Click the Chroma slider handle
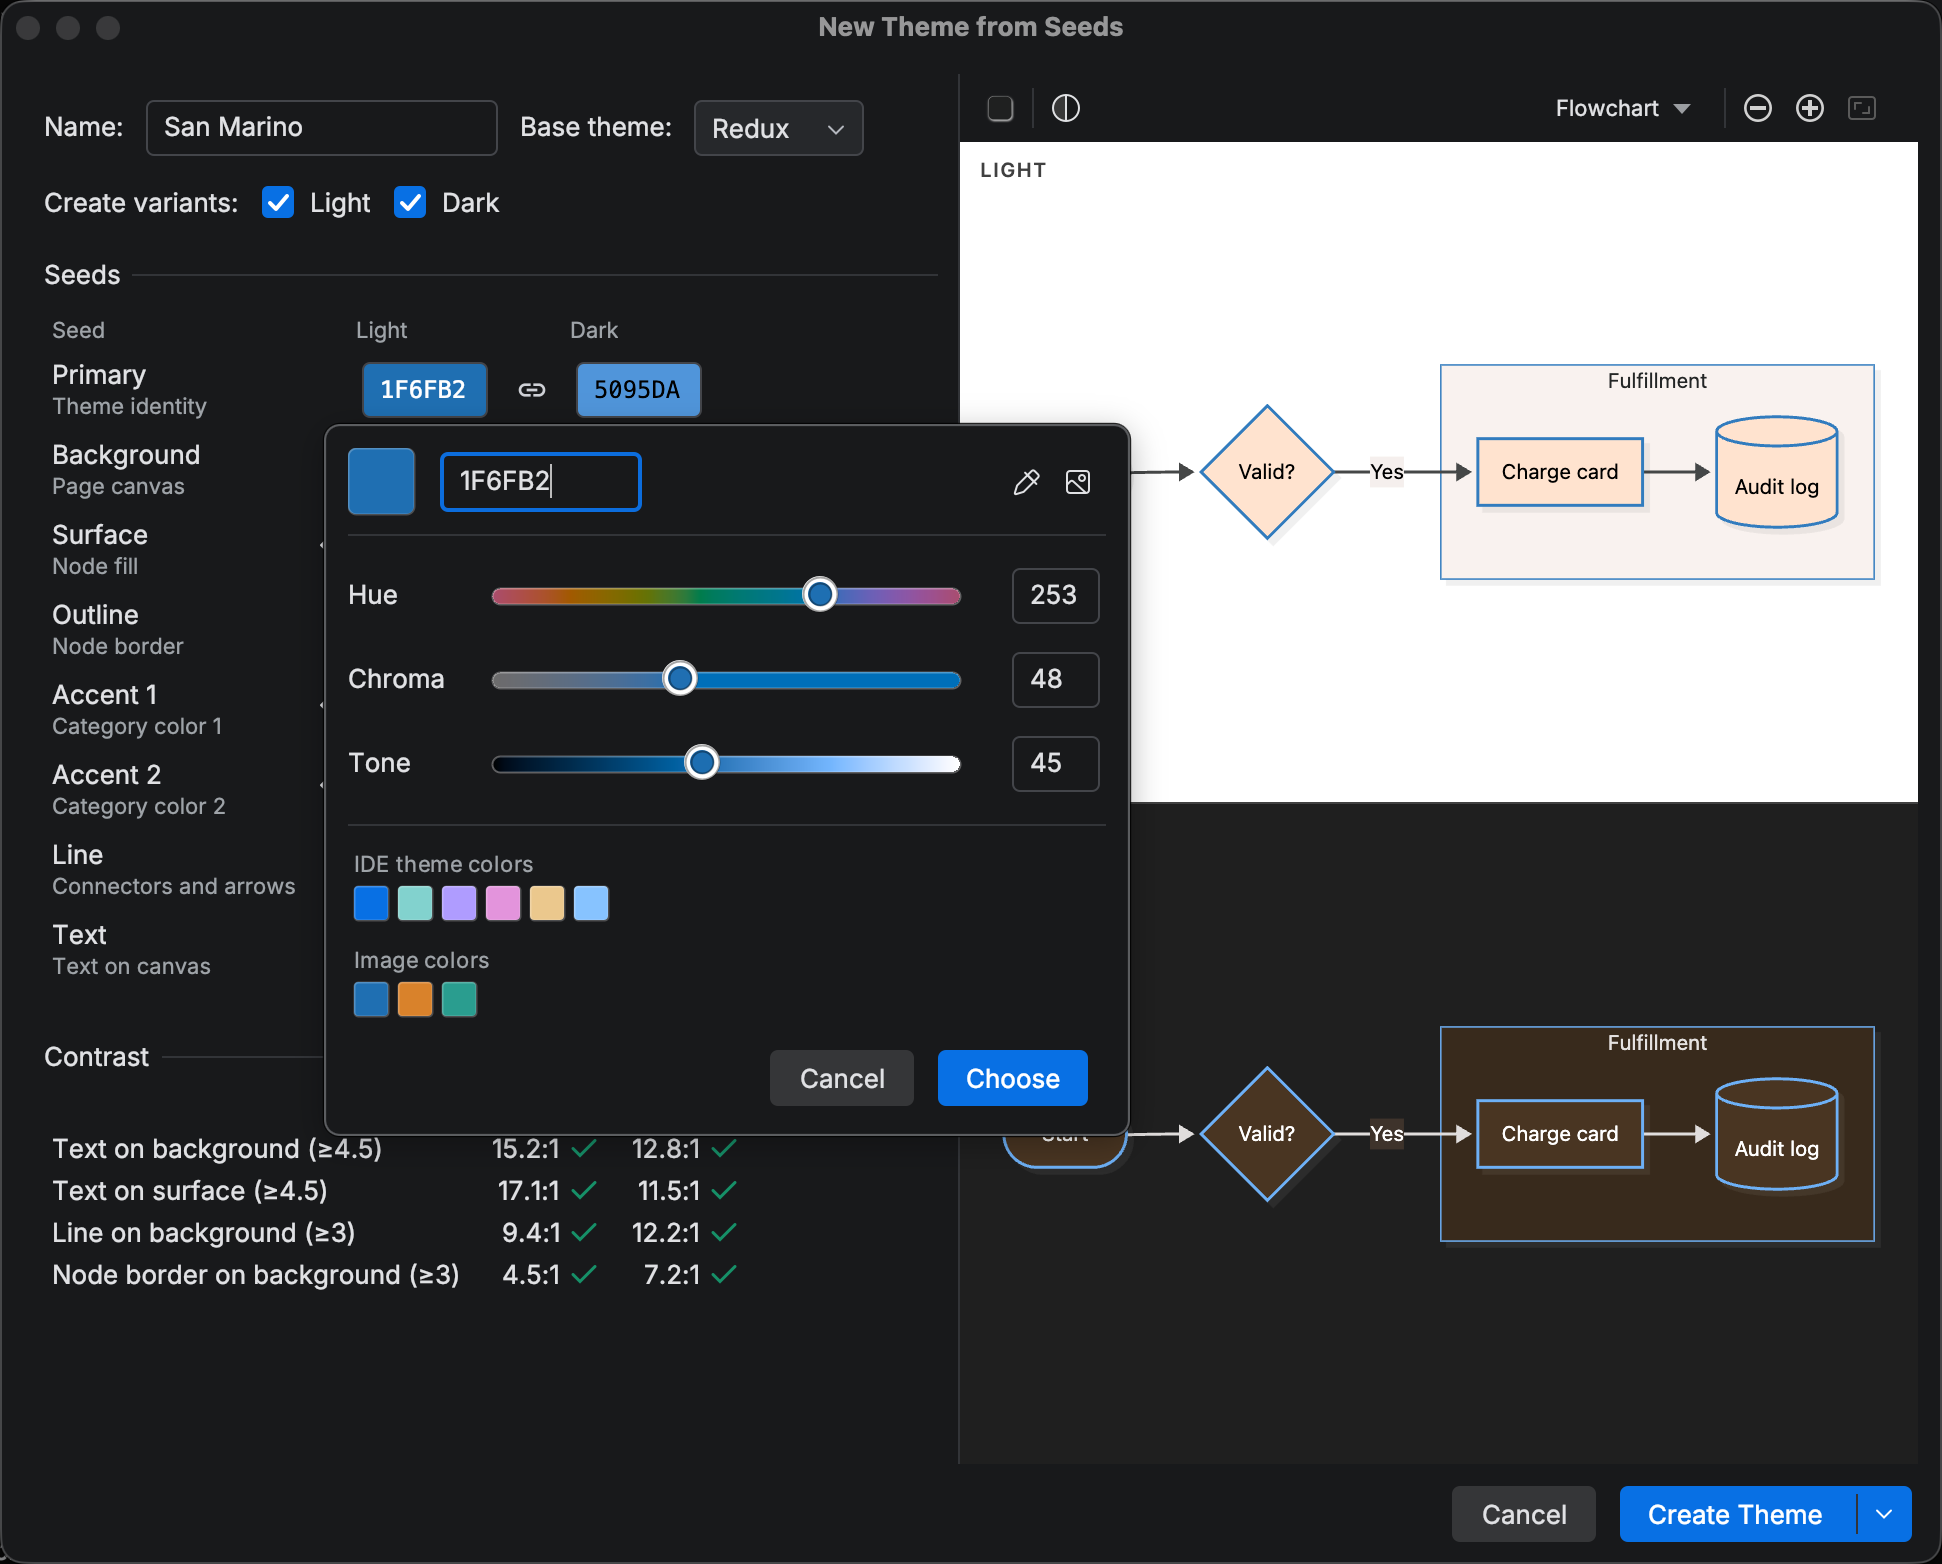The image size is (1942, 1564). coord(680,679)
